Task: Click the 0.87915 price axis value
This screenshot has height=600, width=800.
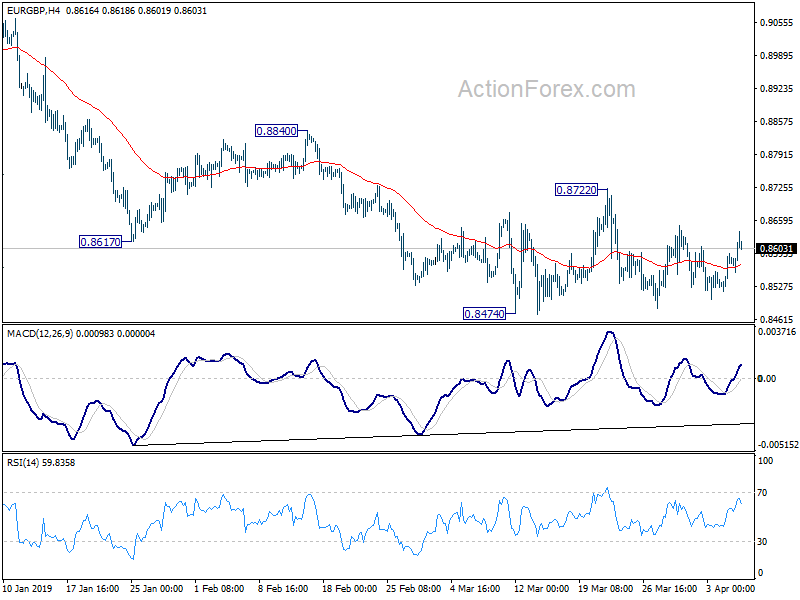Action: click(777, 155)
